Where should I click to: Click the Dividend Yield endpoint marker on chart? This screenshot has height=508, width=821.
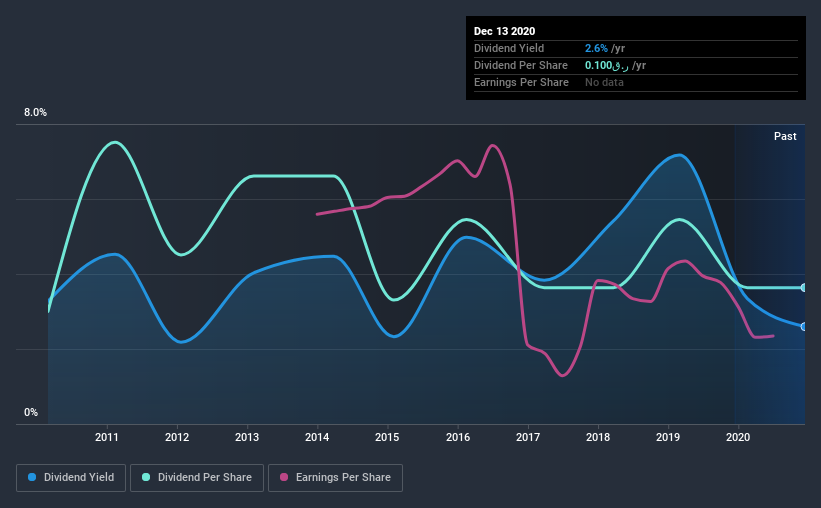(x=804, y=327)
